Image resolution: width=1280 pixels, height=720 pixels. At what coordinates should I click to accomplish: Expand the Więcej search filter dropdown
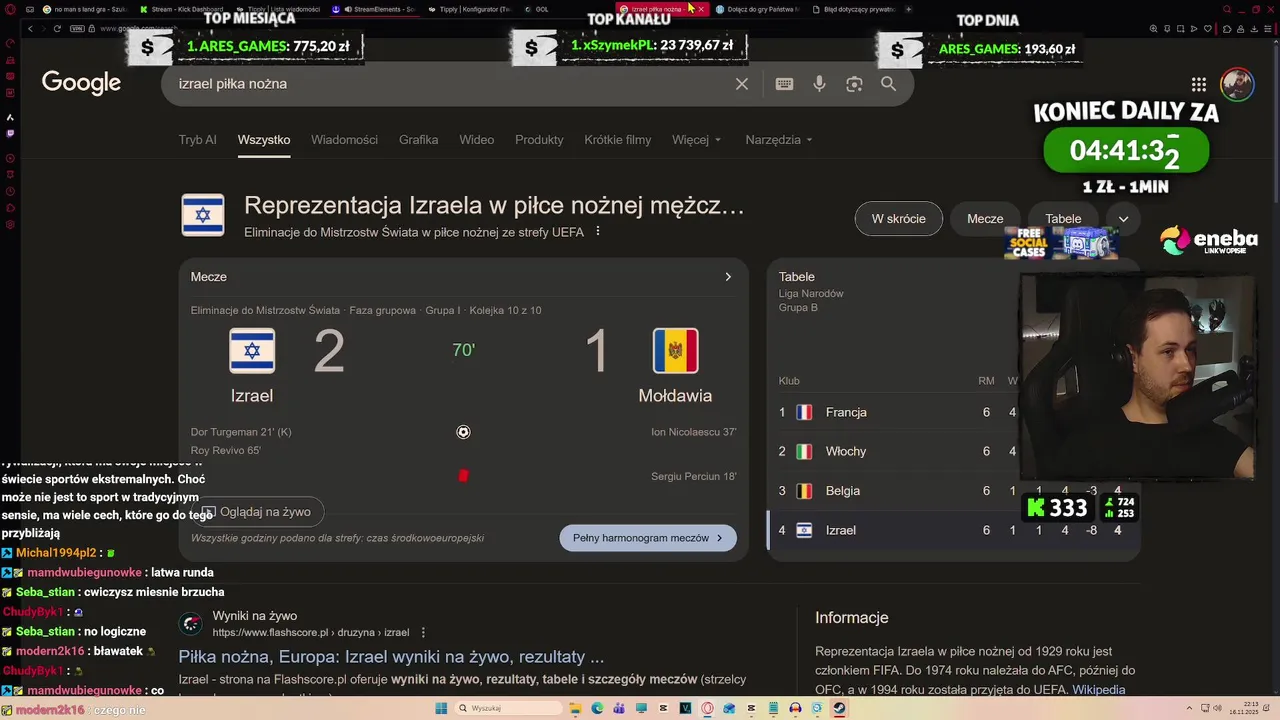[x=697, y=140]
